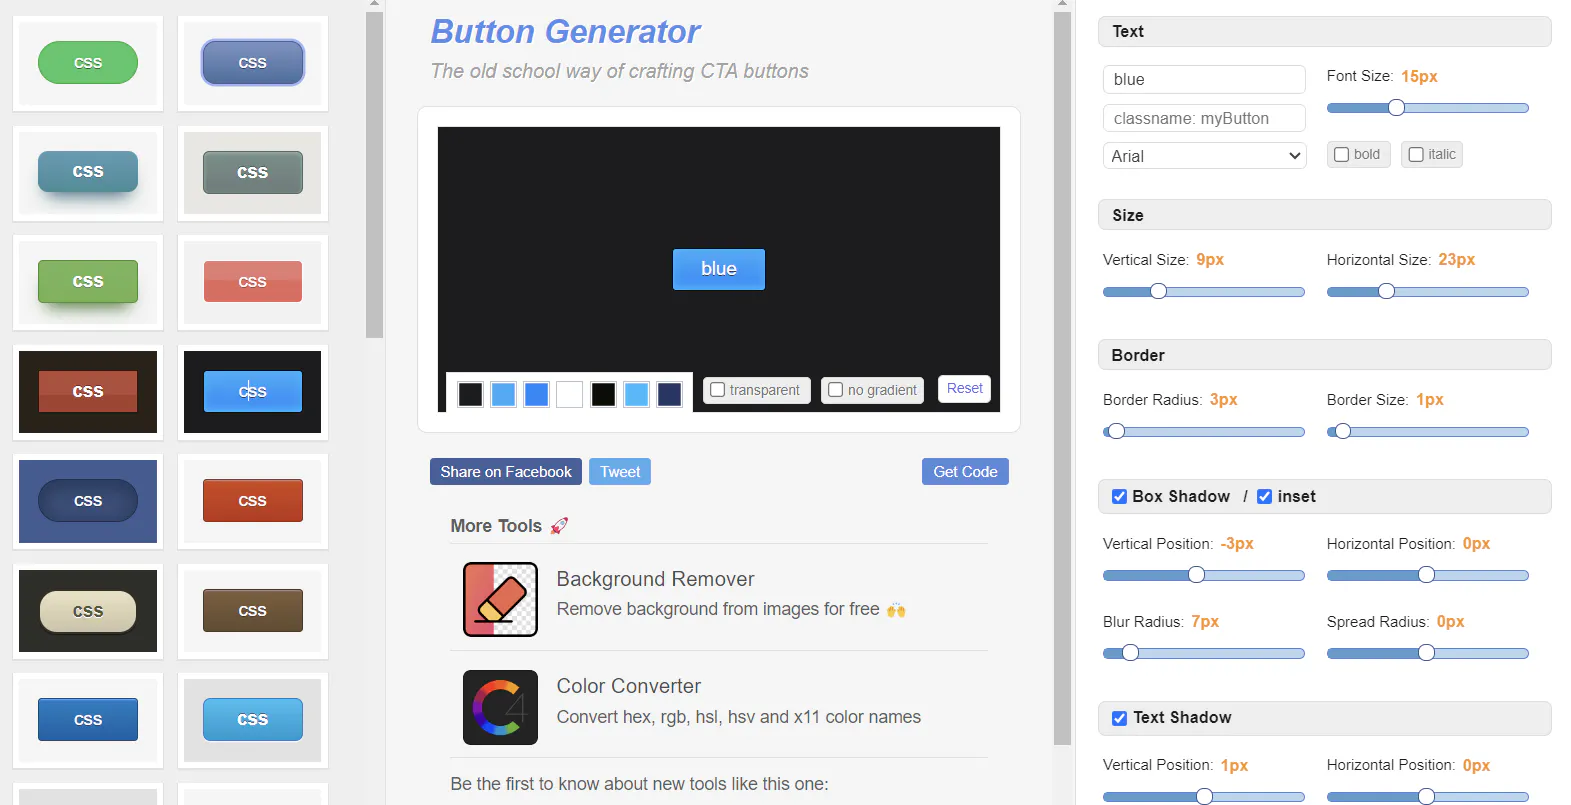Click the center page scrollbar

pos(1063,378)
